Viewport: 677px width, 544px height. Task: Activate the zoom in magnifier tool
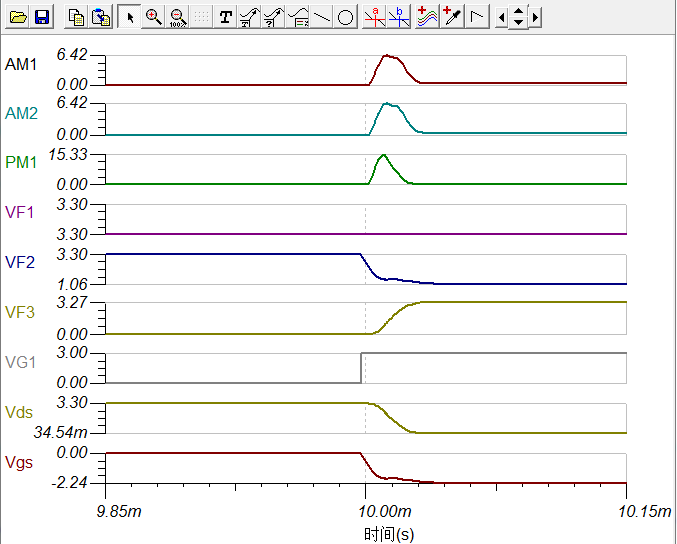pyautogui.click(x=153, y=17)
